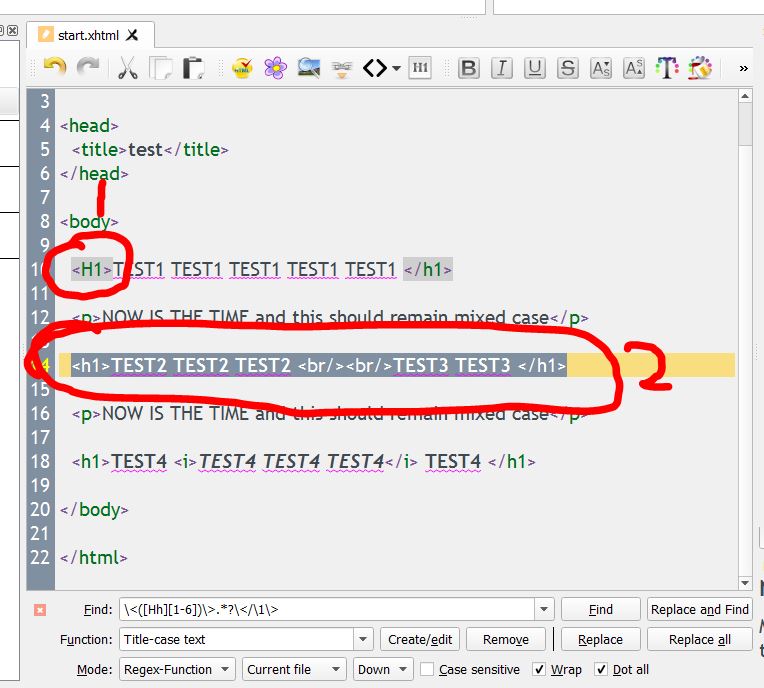Click the Remove function button
764x688 pixels.
click(505, 639)
